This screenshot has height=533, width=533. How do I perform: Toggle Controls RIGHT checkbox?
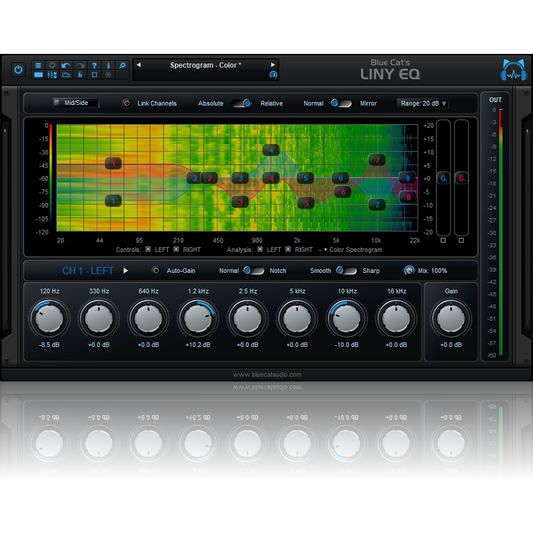click(x=176, y=250)
